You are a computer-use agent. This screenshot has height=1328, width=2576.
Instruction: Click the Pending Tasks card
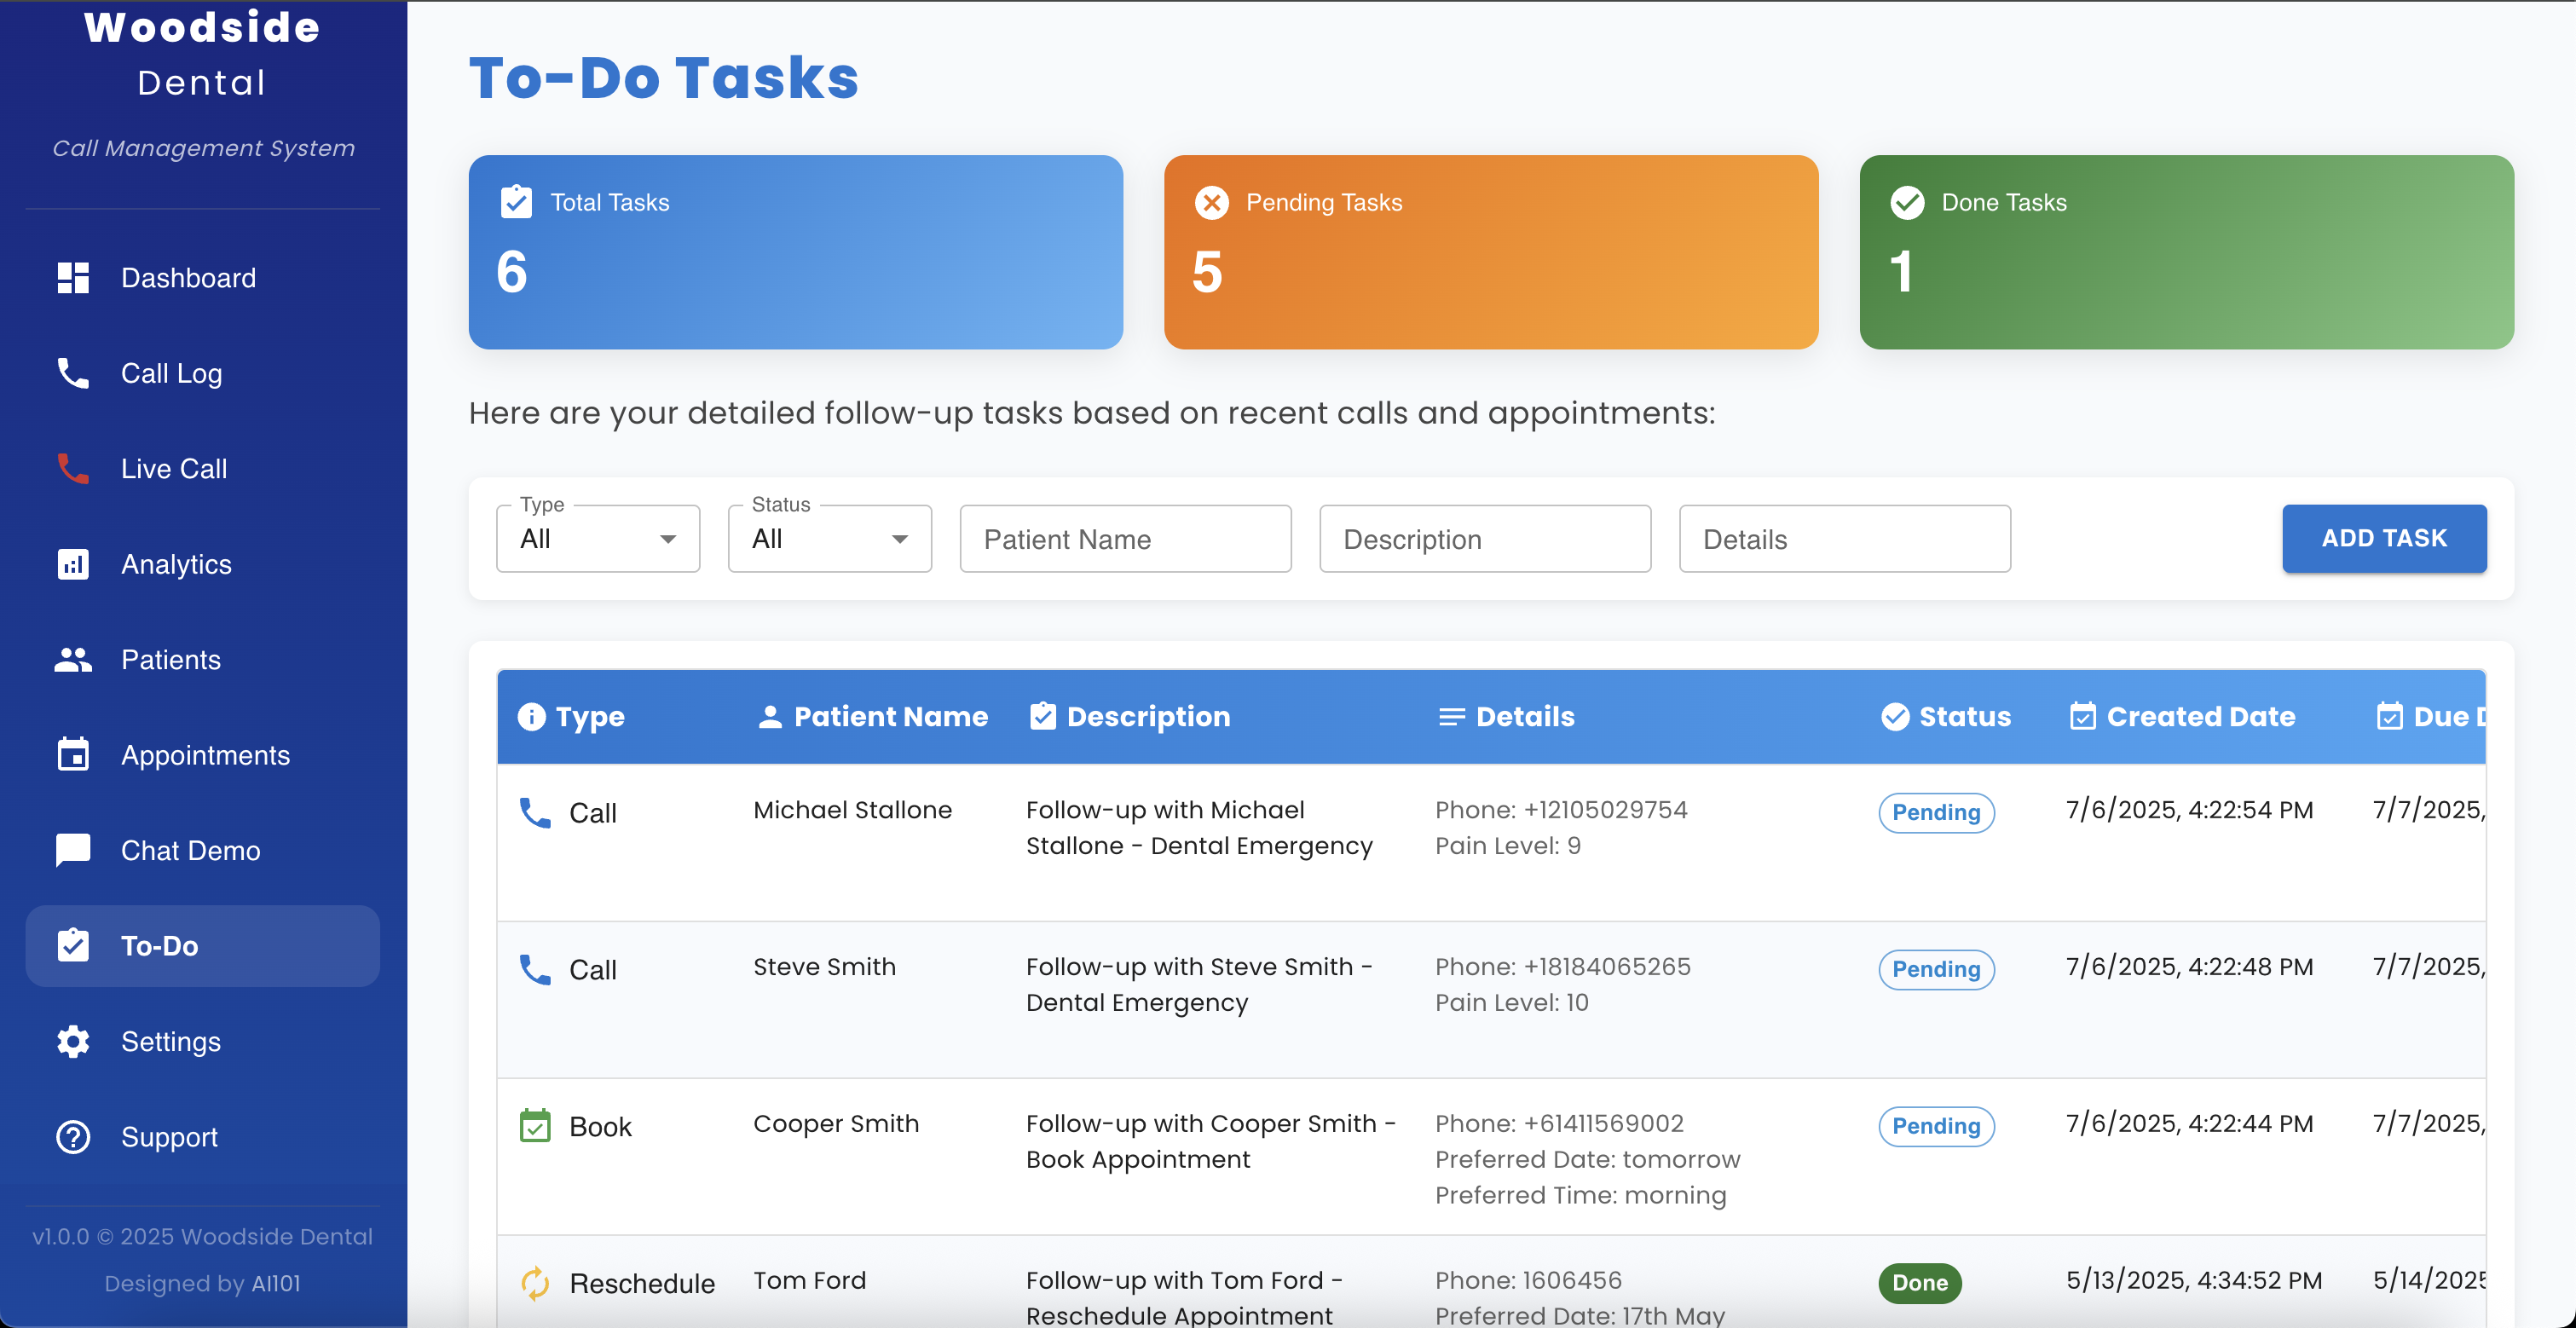[x=1491, y=252]
